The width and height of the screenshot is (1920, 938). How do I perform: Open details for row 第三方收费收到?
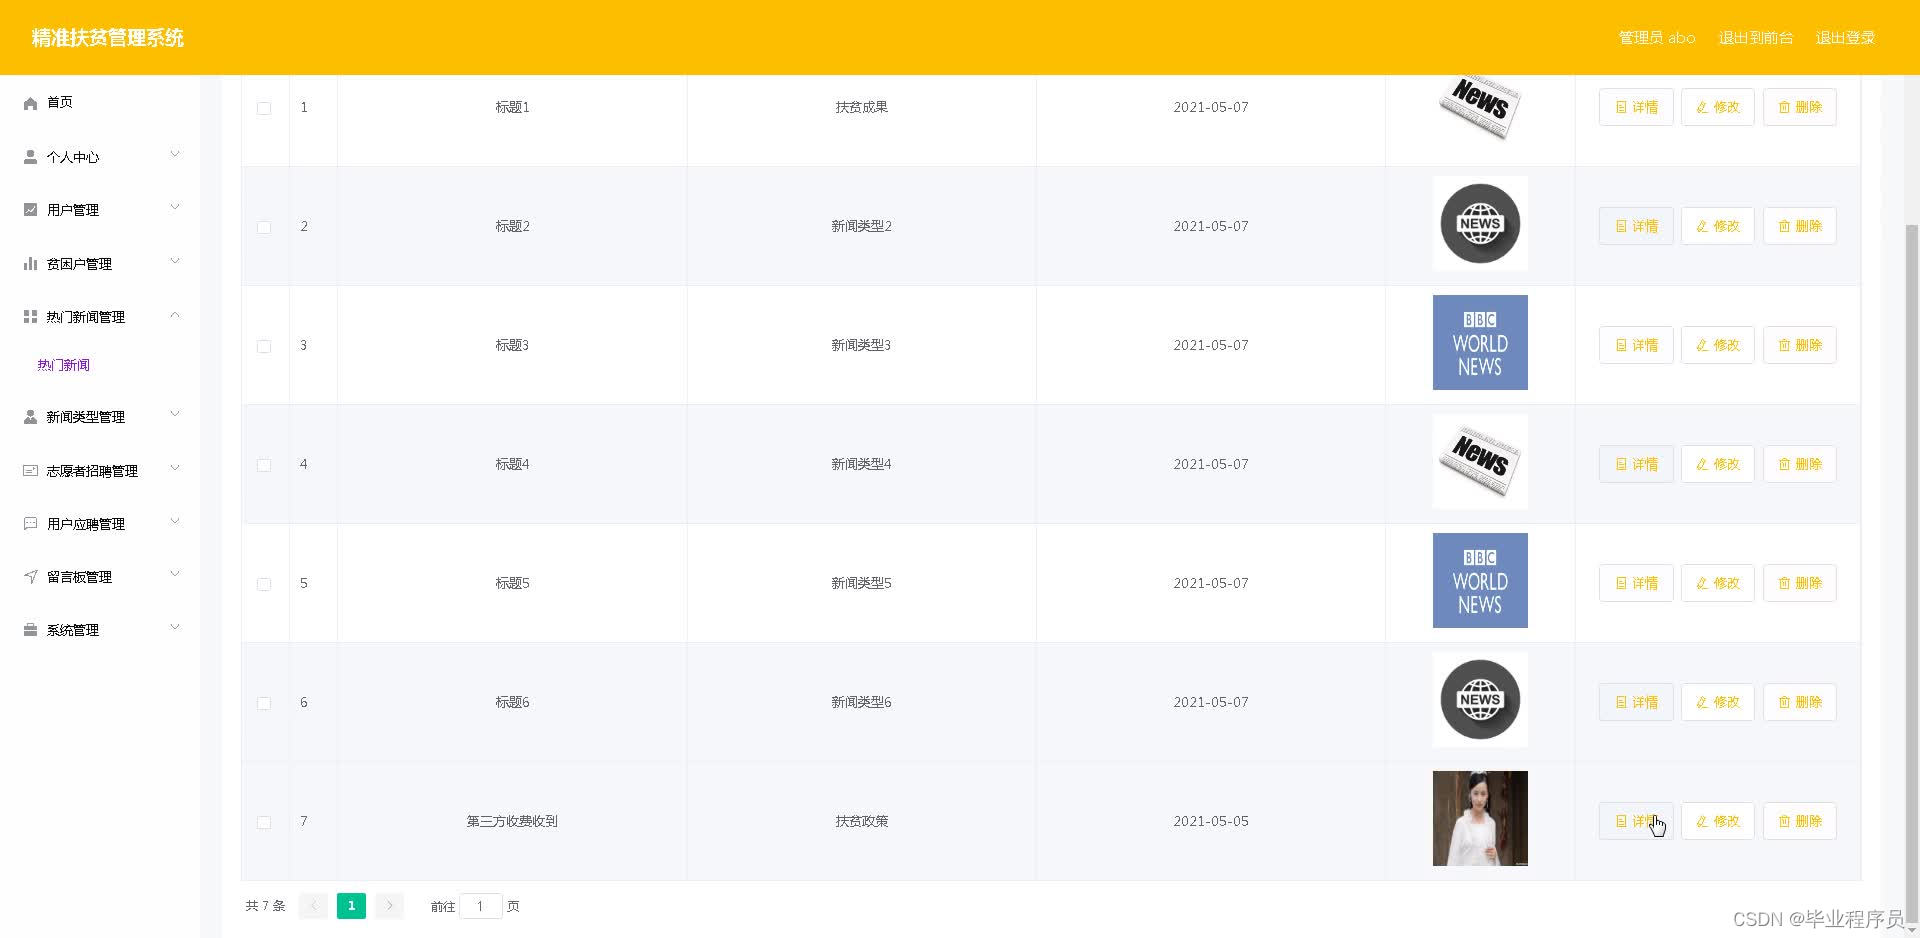coord(1636,821)
